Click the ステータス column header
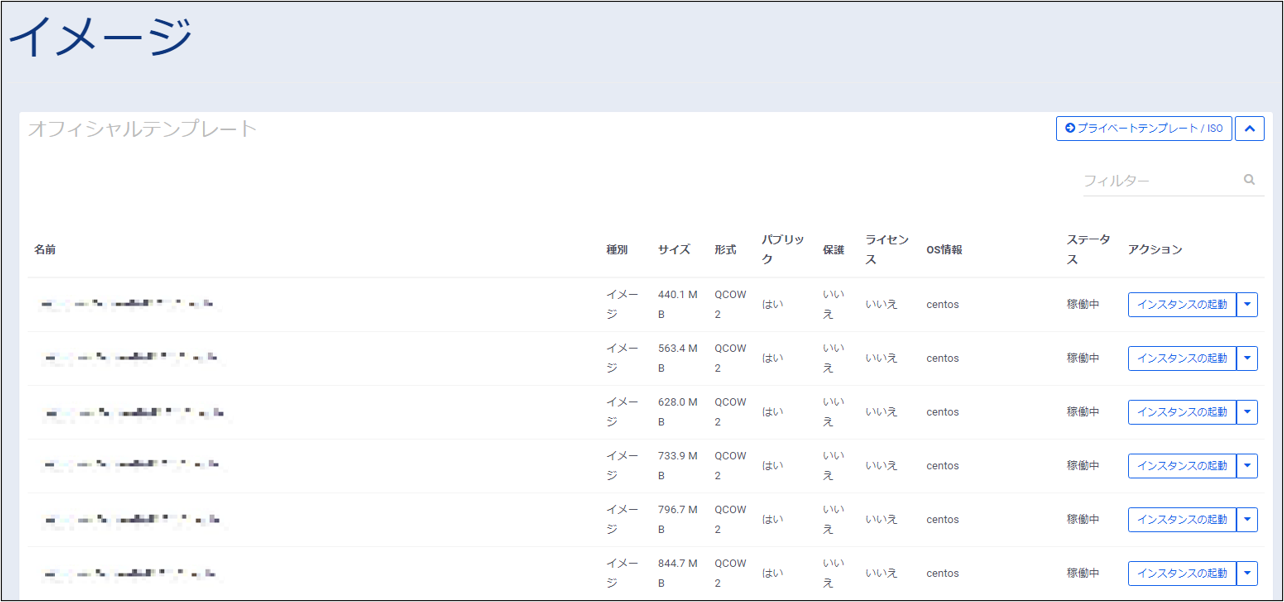This screenshot has height=602, width=1284. (x=1088, y=250)
